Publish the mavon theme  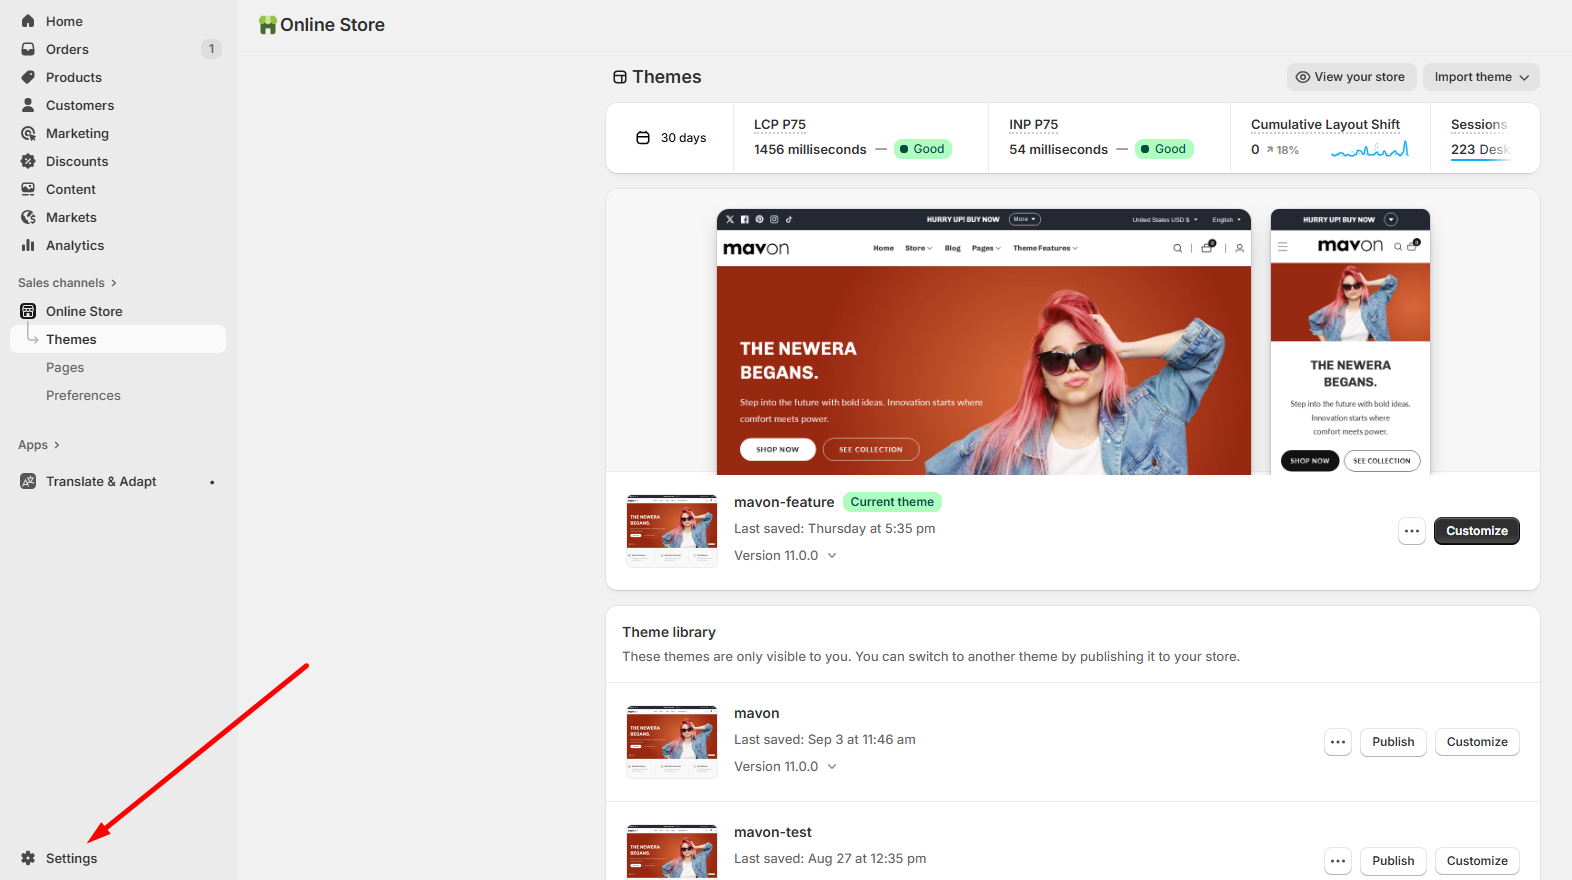1392,742
